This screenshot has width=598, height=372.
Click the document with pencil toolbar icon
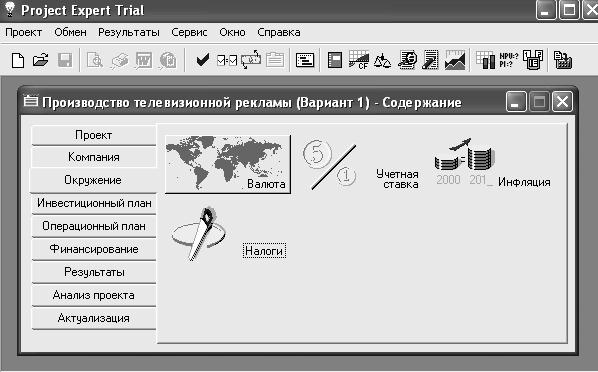[x=431, y=60]
